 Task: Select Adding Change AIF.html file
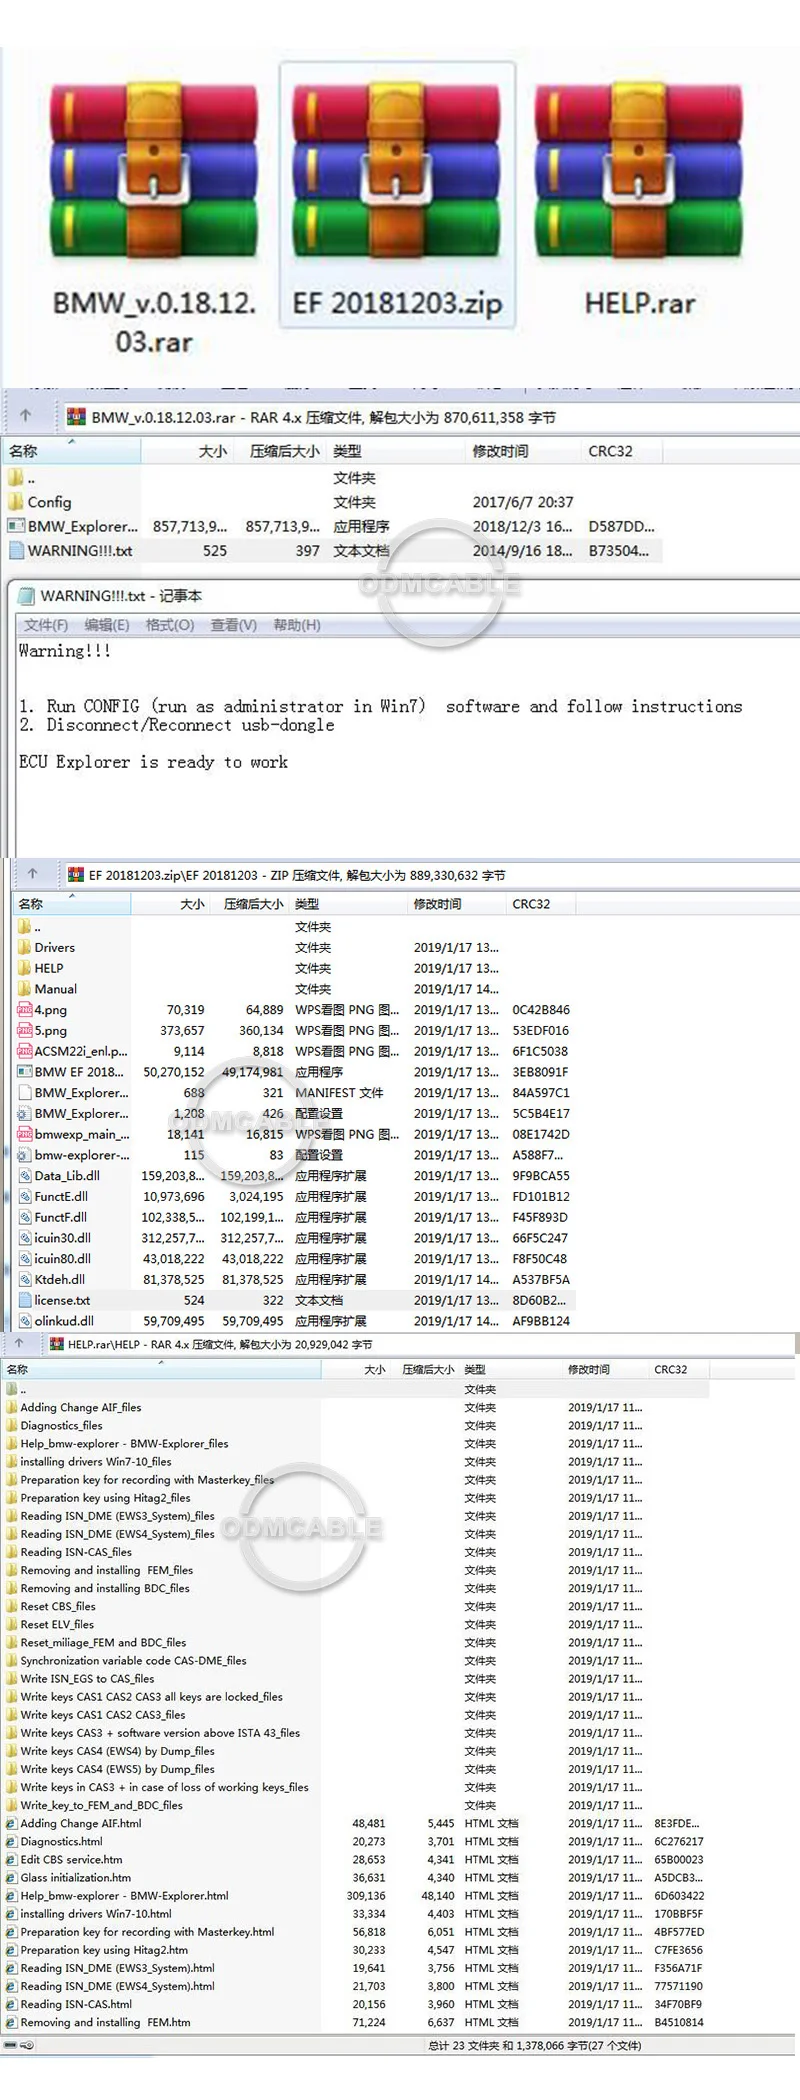pos(81,1823)
